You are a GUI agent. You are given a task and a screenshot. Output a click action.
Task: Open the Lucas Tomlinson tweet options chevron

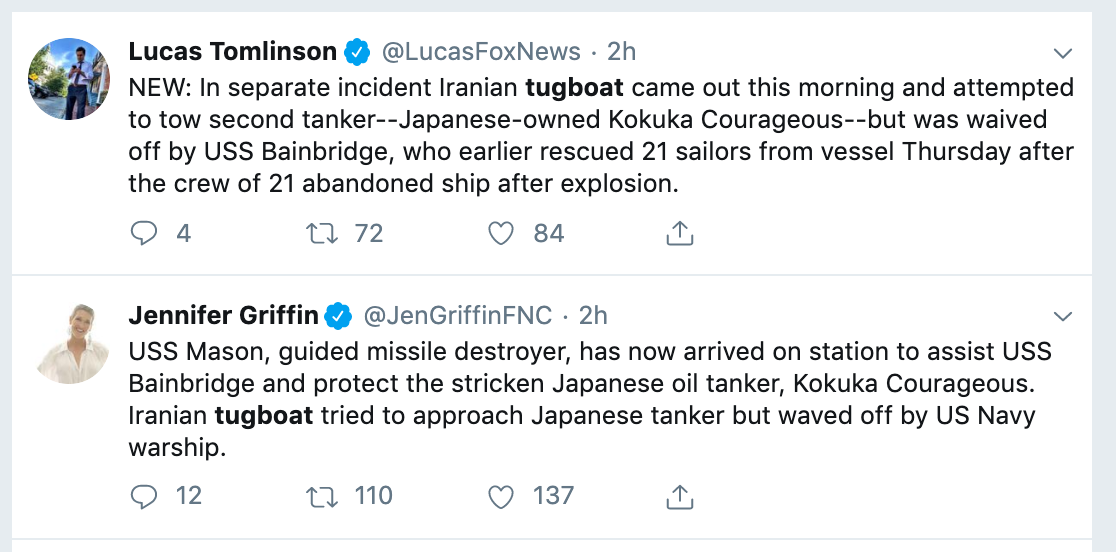click(1063, 53)
